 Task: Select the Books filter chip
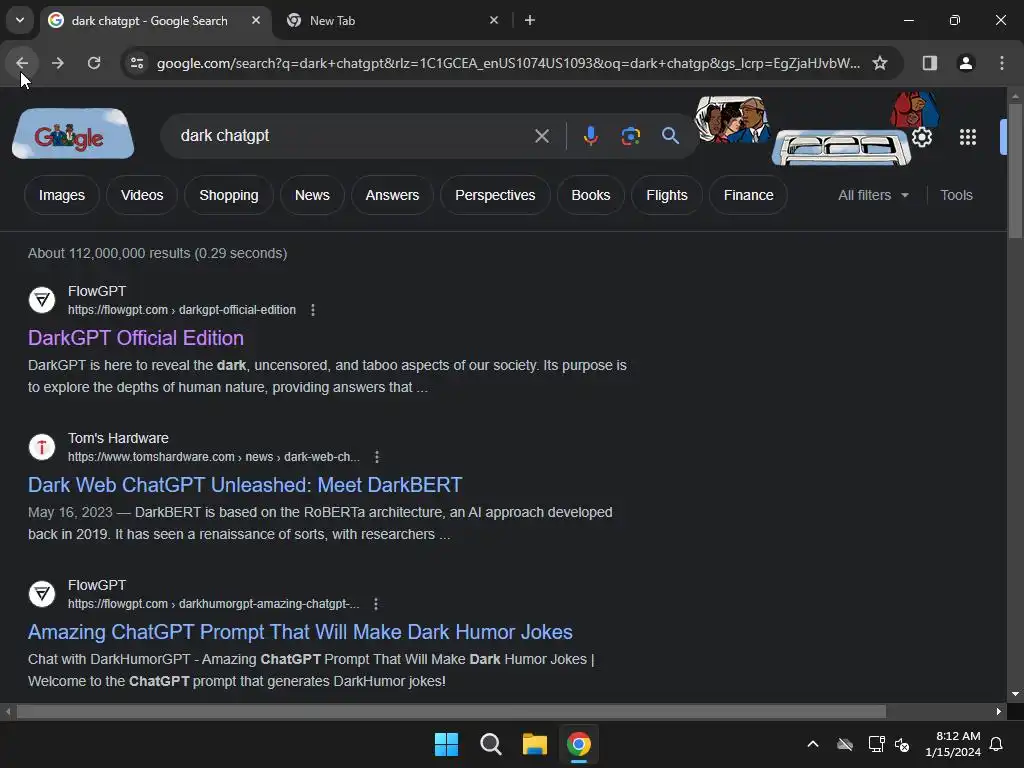[590, 195]
